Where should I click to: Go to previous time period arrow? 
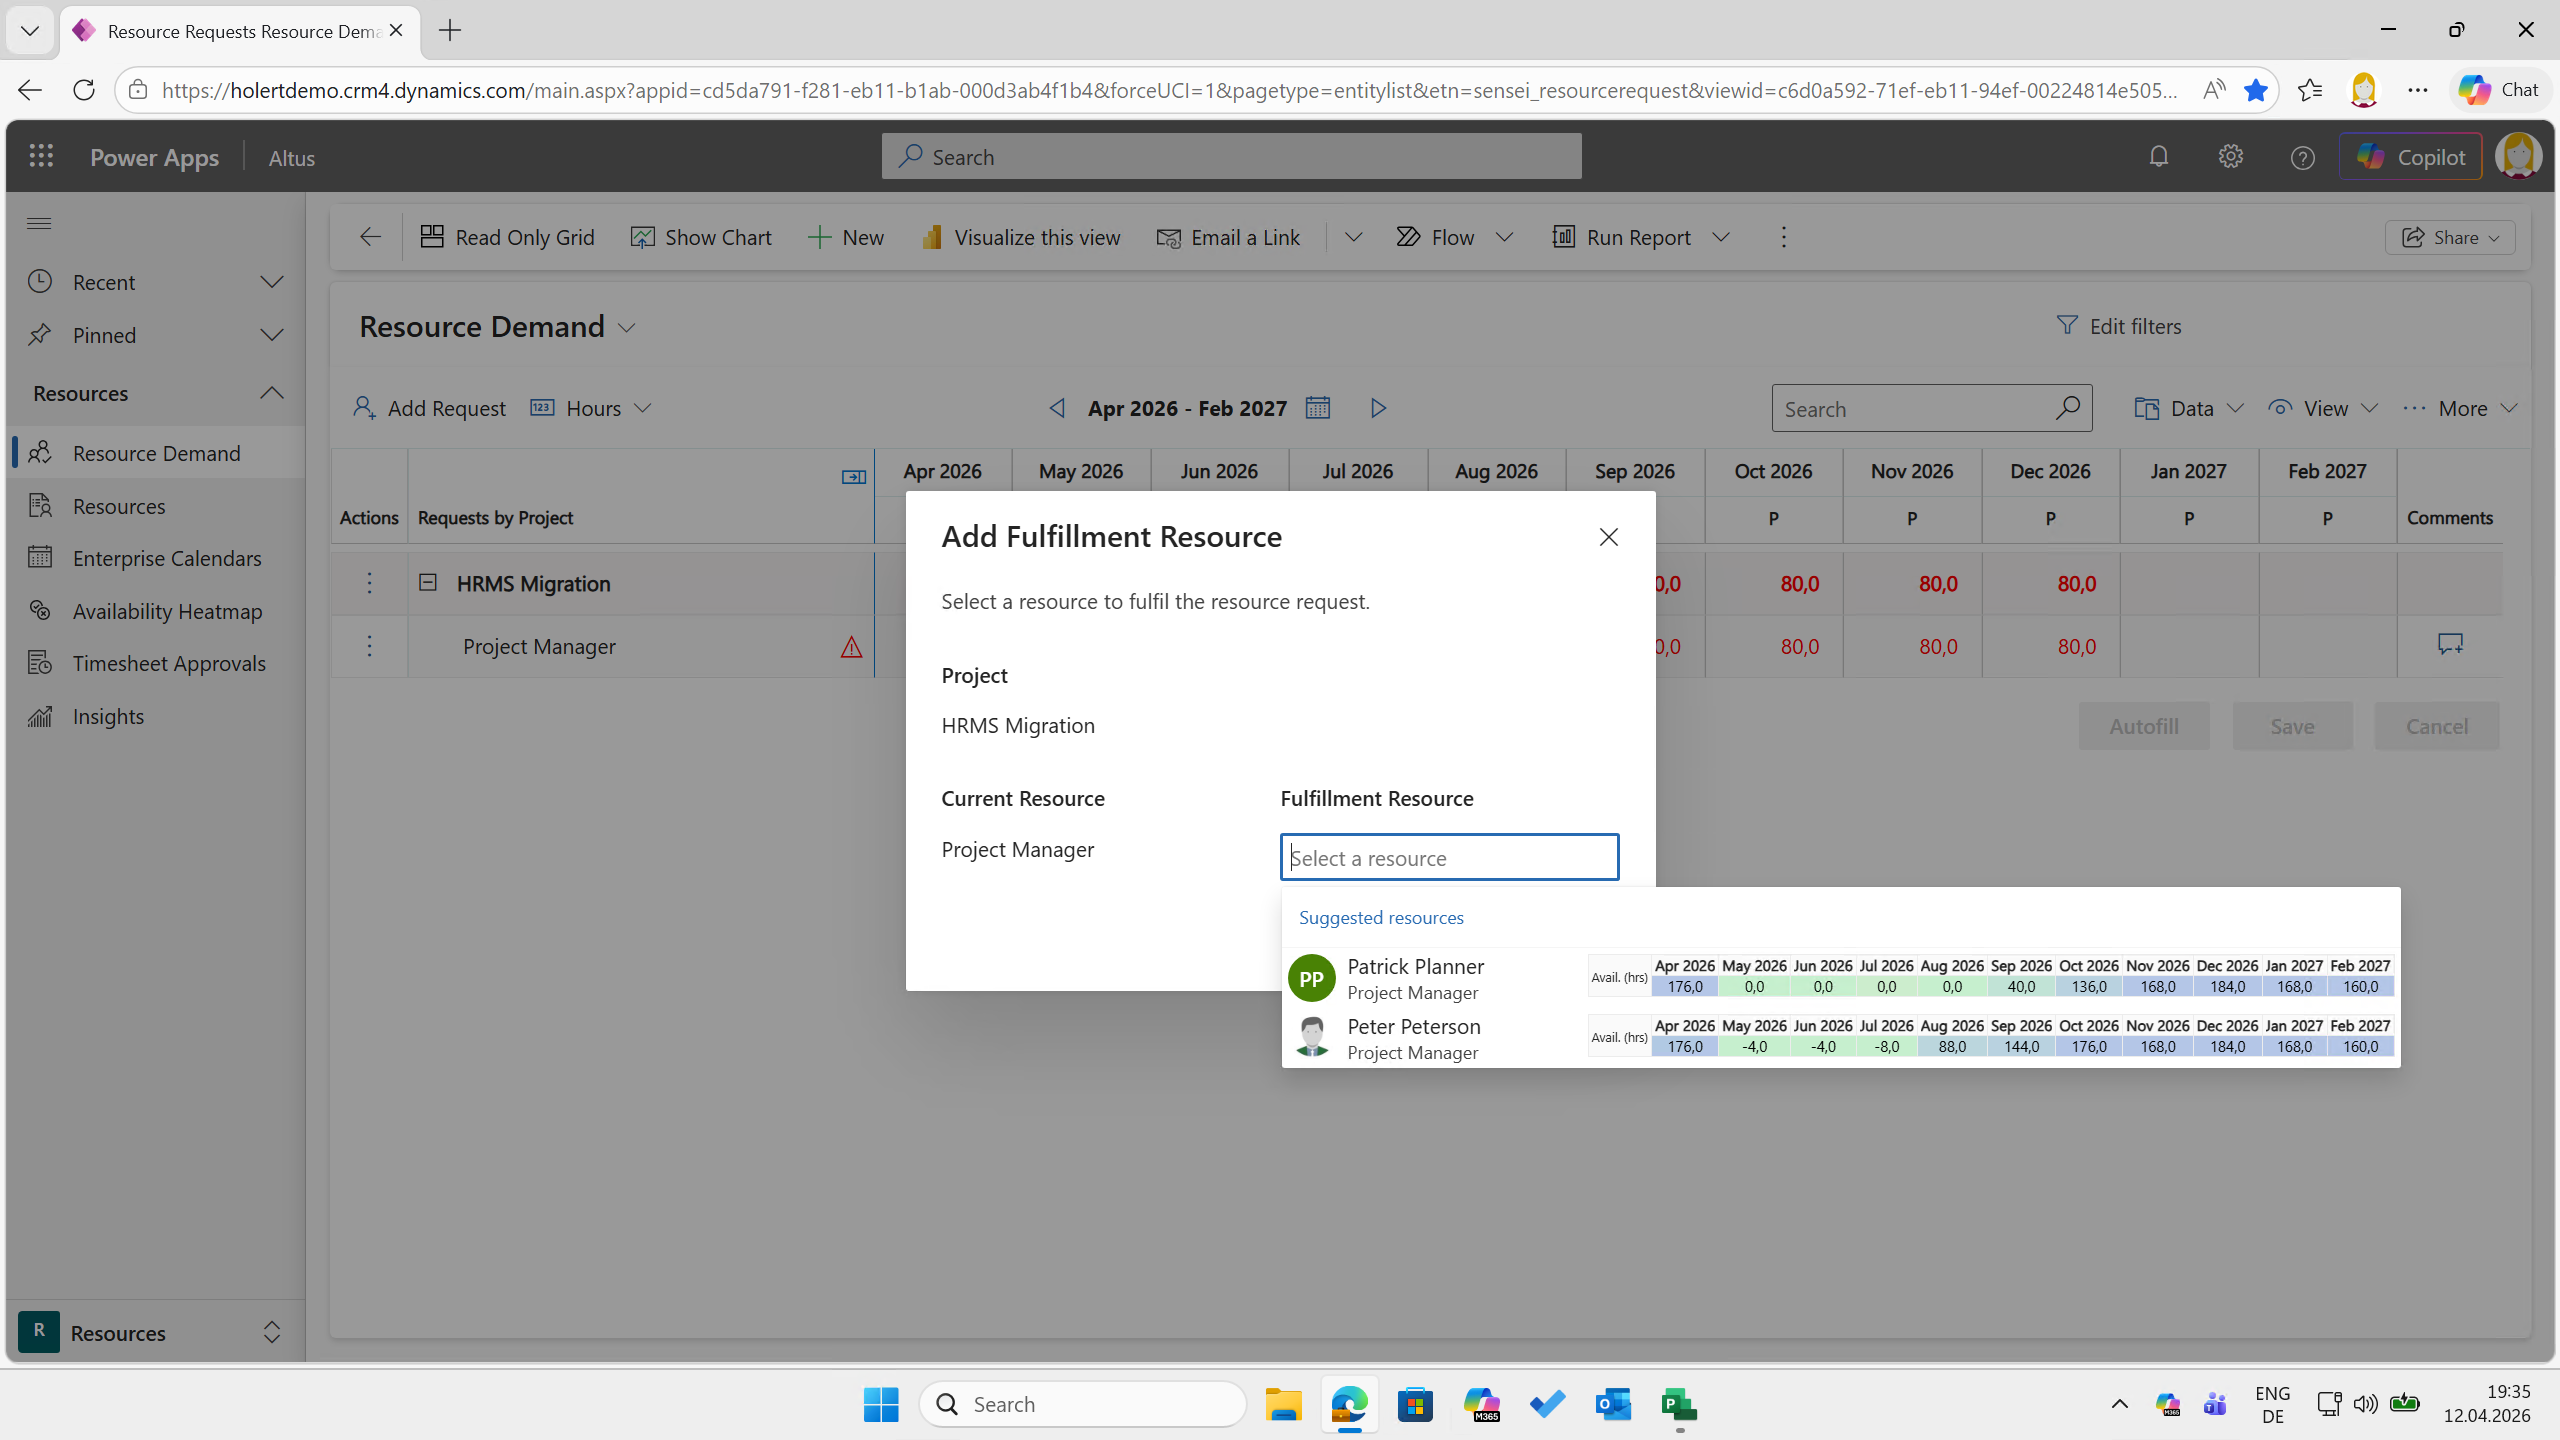coord(1057,408)
